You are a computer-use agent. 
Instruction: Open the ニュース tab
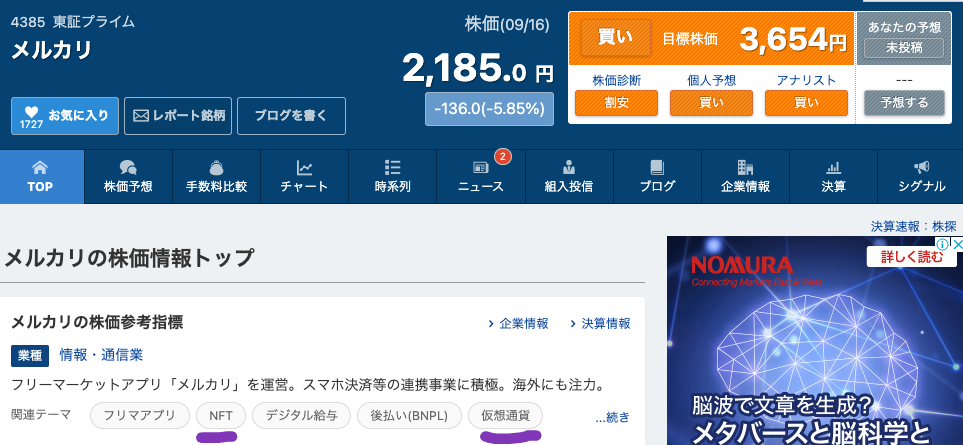[481, 177]
